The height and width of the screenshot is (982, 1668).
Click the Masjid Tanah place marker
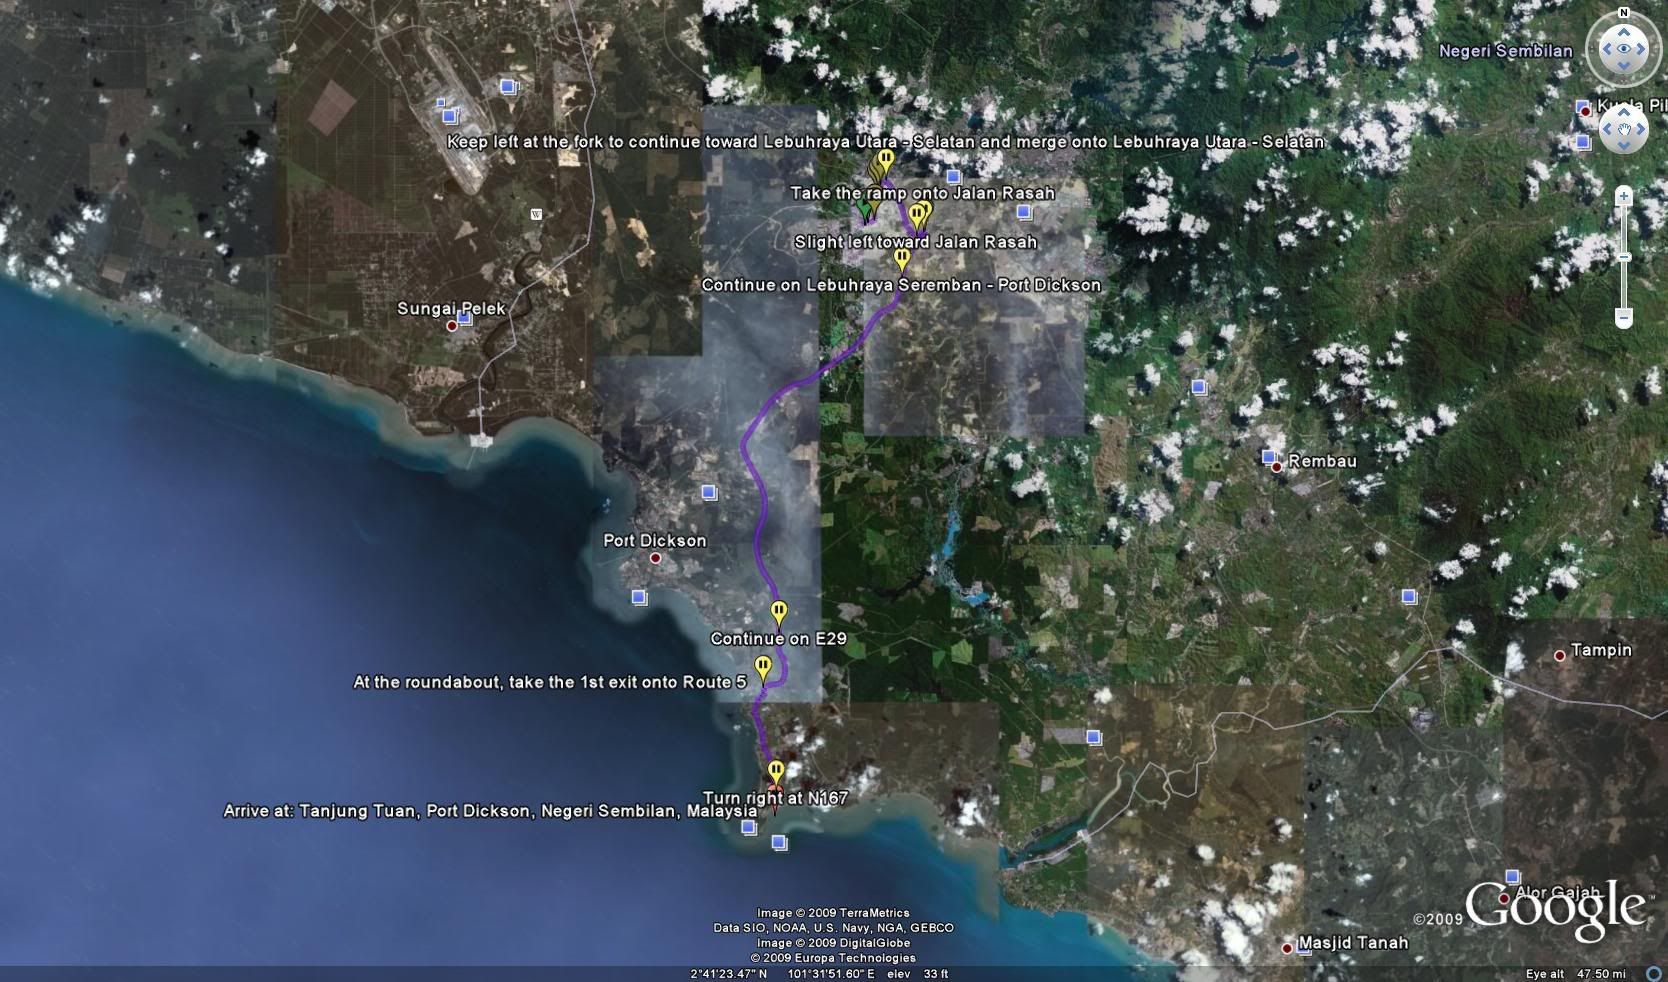click(1287, 948)
